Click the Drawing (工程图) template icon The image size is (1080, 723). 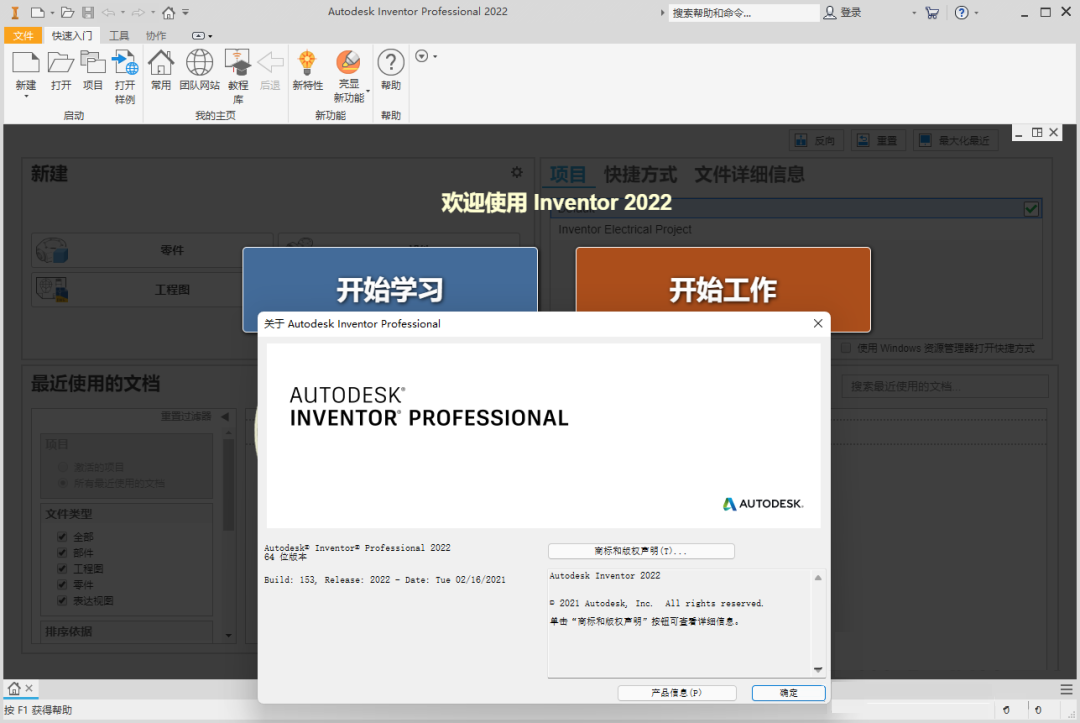pyautogui.click(x=52, y=289)
